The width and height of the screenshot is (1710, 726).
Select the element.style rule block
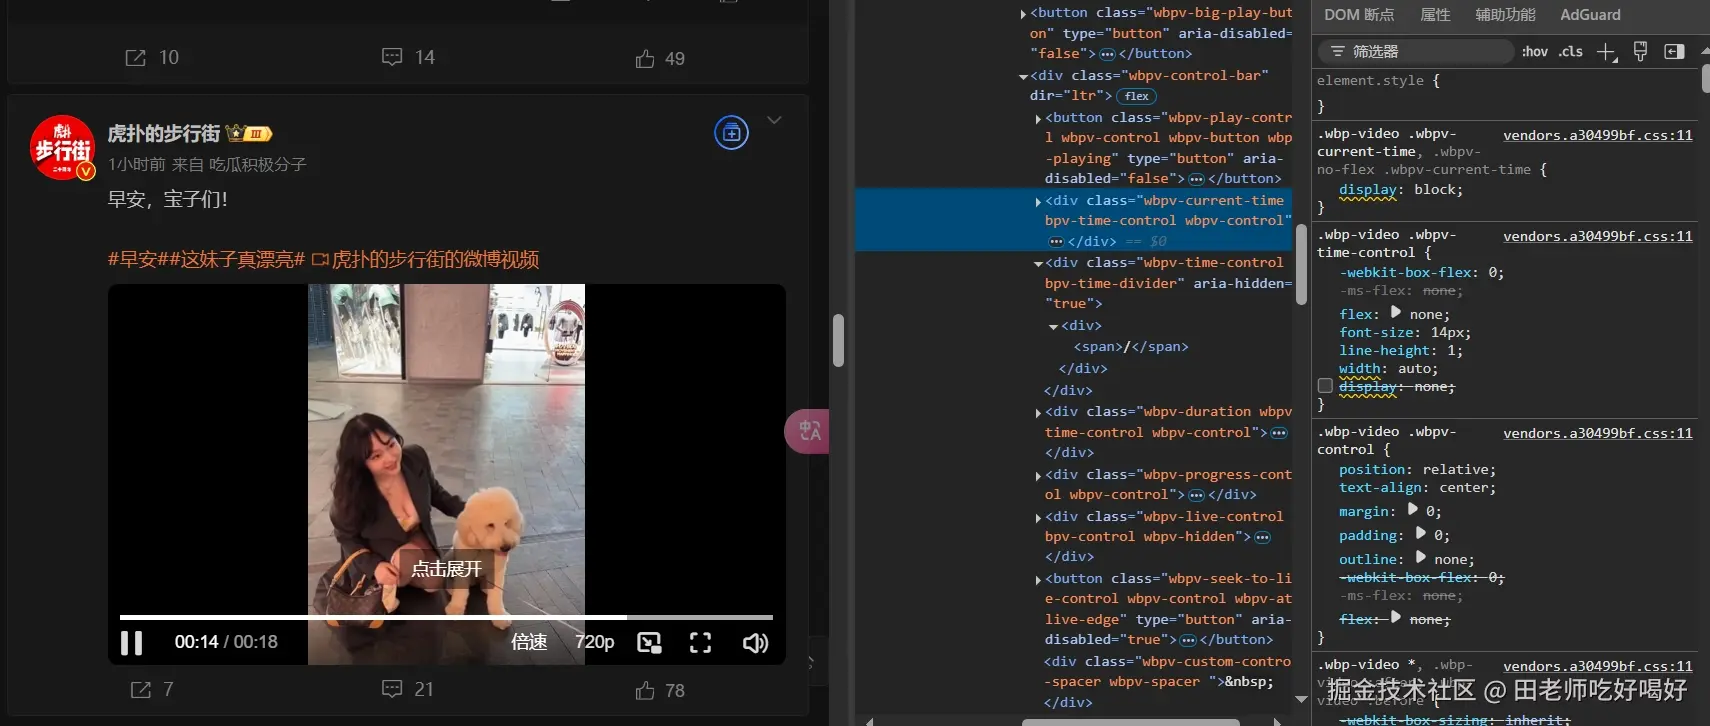1505,93
